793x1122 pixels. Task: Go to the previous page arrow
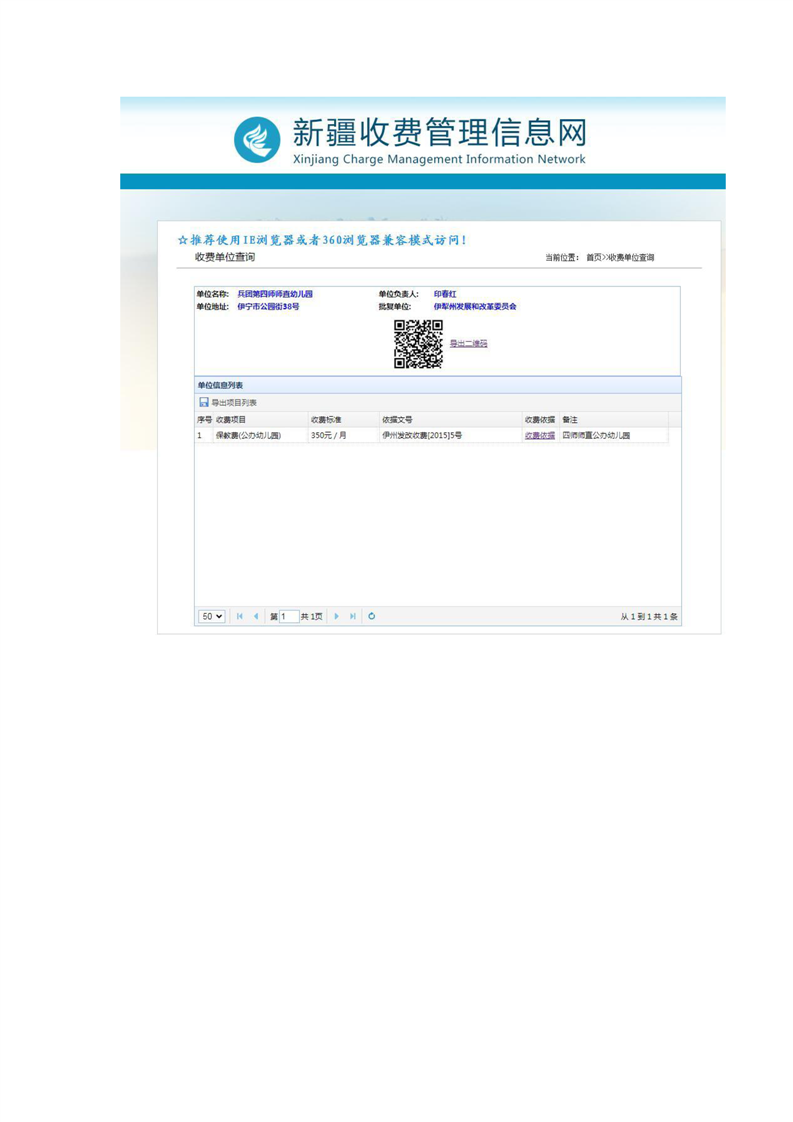(256, 616)
